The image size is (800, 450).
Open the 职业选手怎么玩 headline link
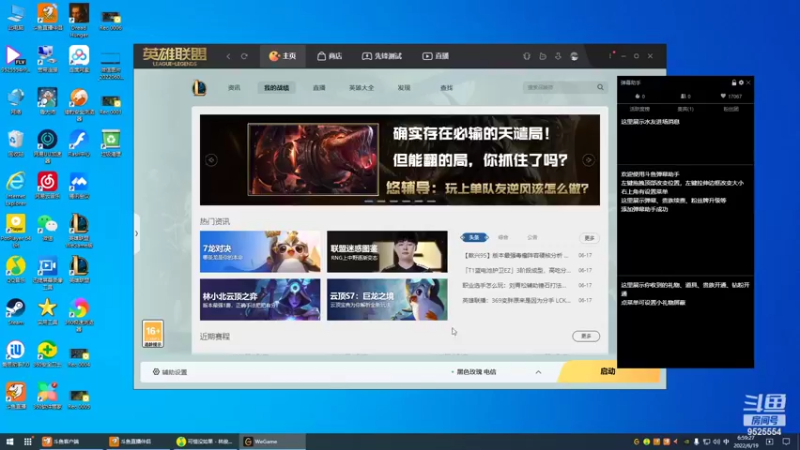click(x=514, y=285)
